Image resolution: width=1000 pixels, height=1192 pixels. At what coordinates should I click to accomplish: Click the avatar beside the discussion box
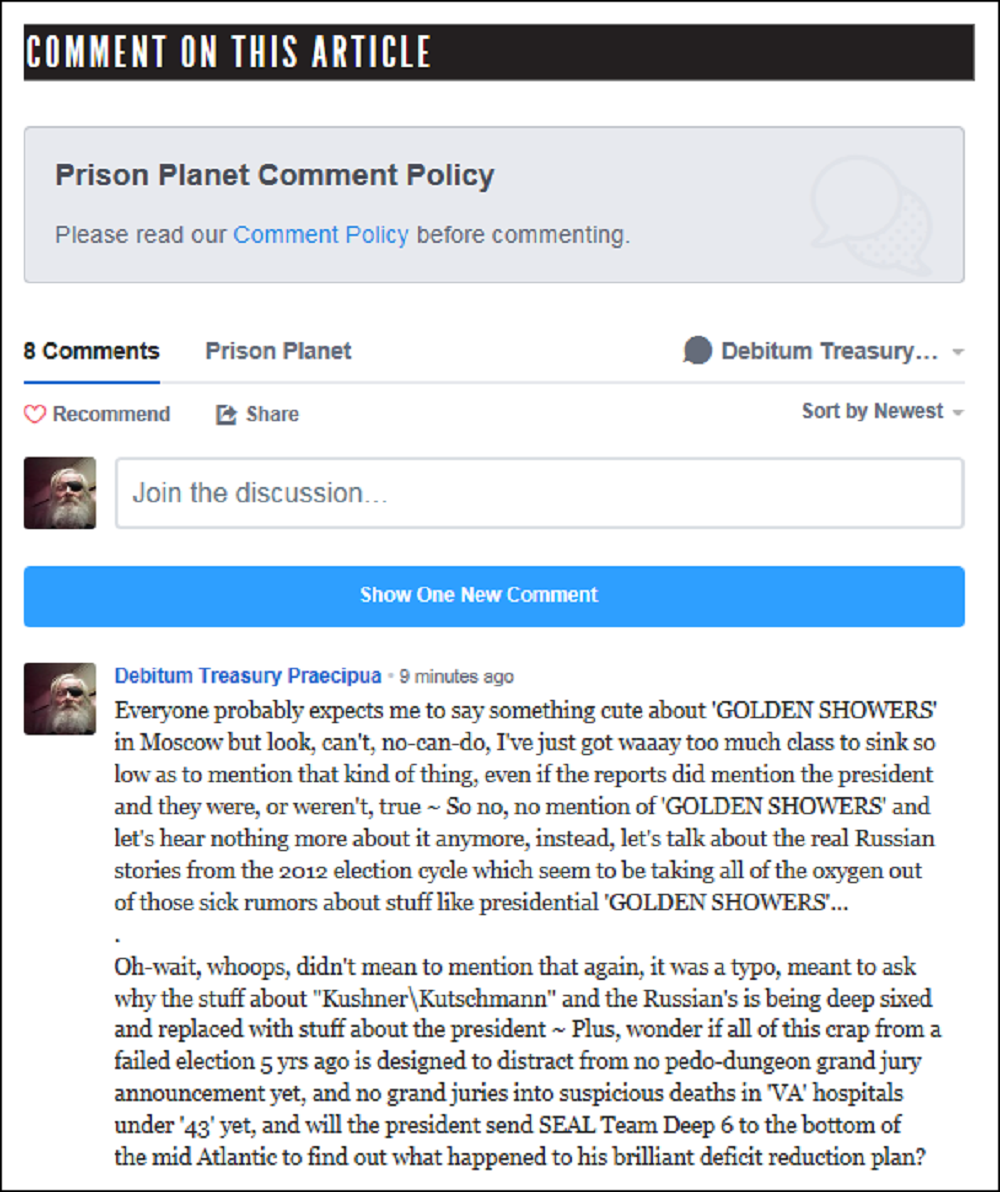[x=60, y=493]
